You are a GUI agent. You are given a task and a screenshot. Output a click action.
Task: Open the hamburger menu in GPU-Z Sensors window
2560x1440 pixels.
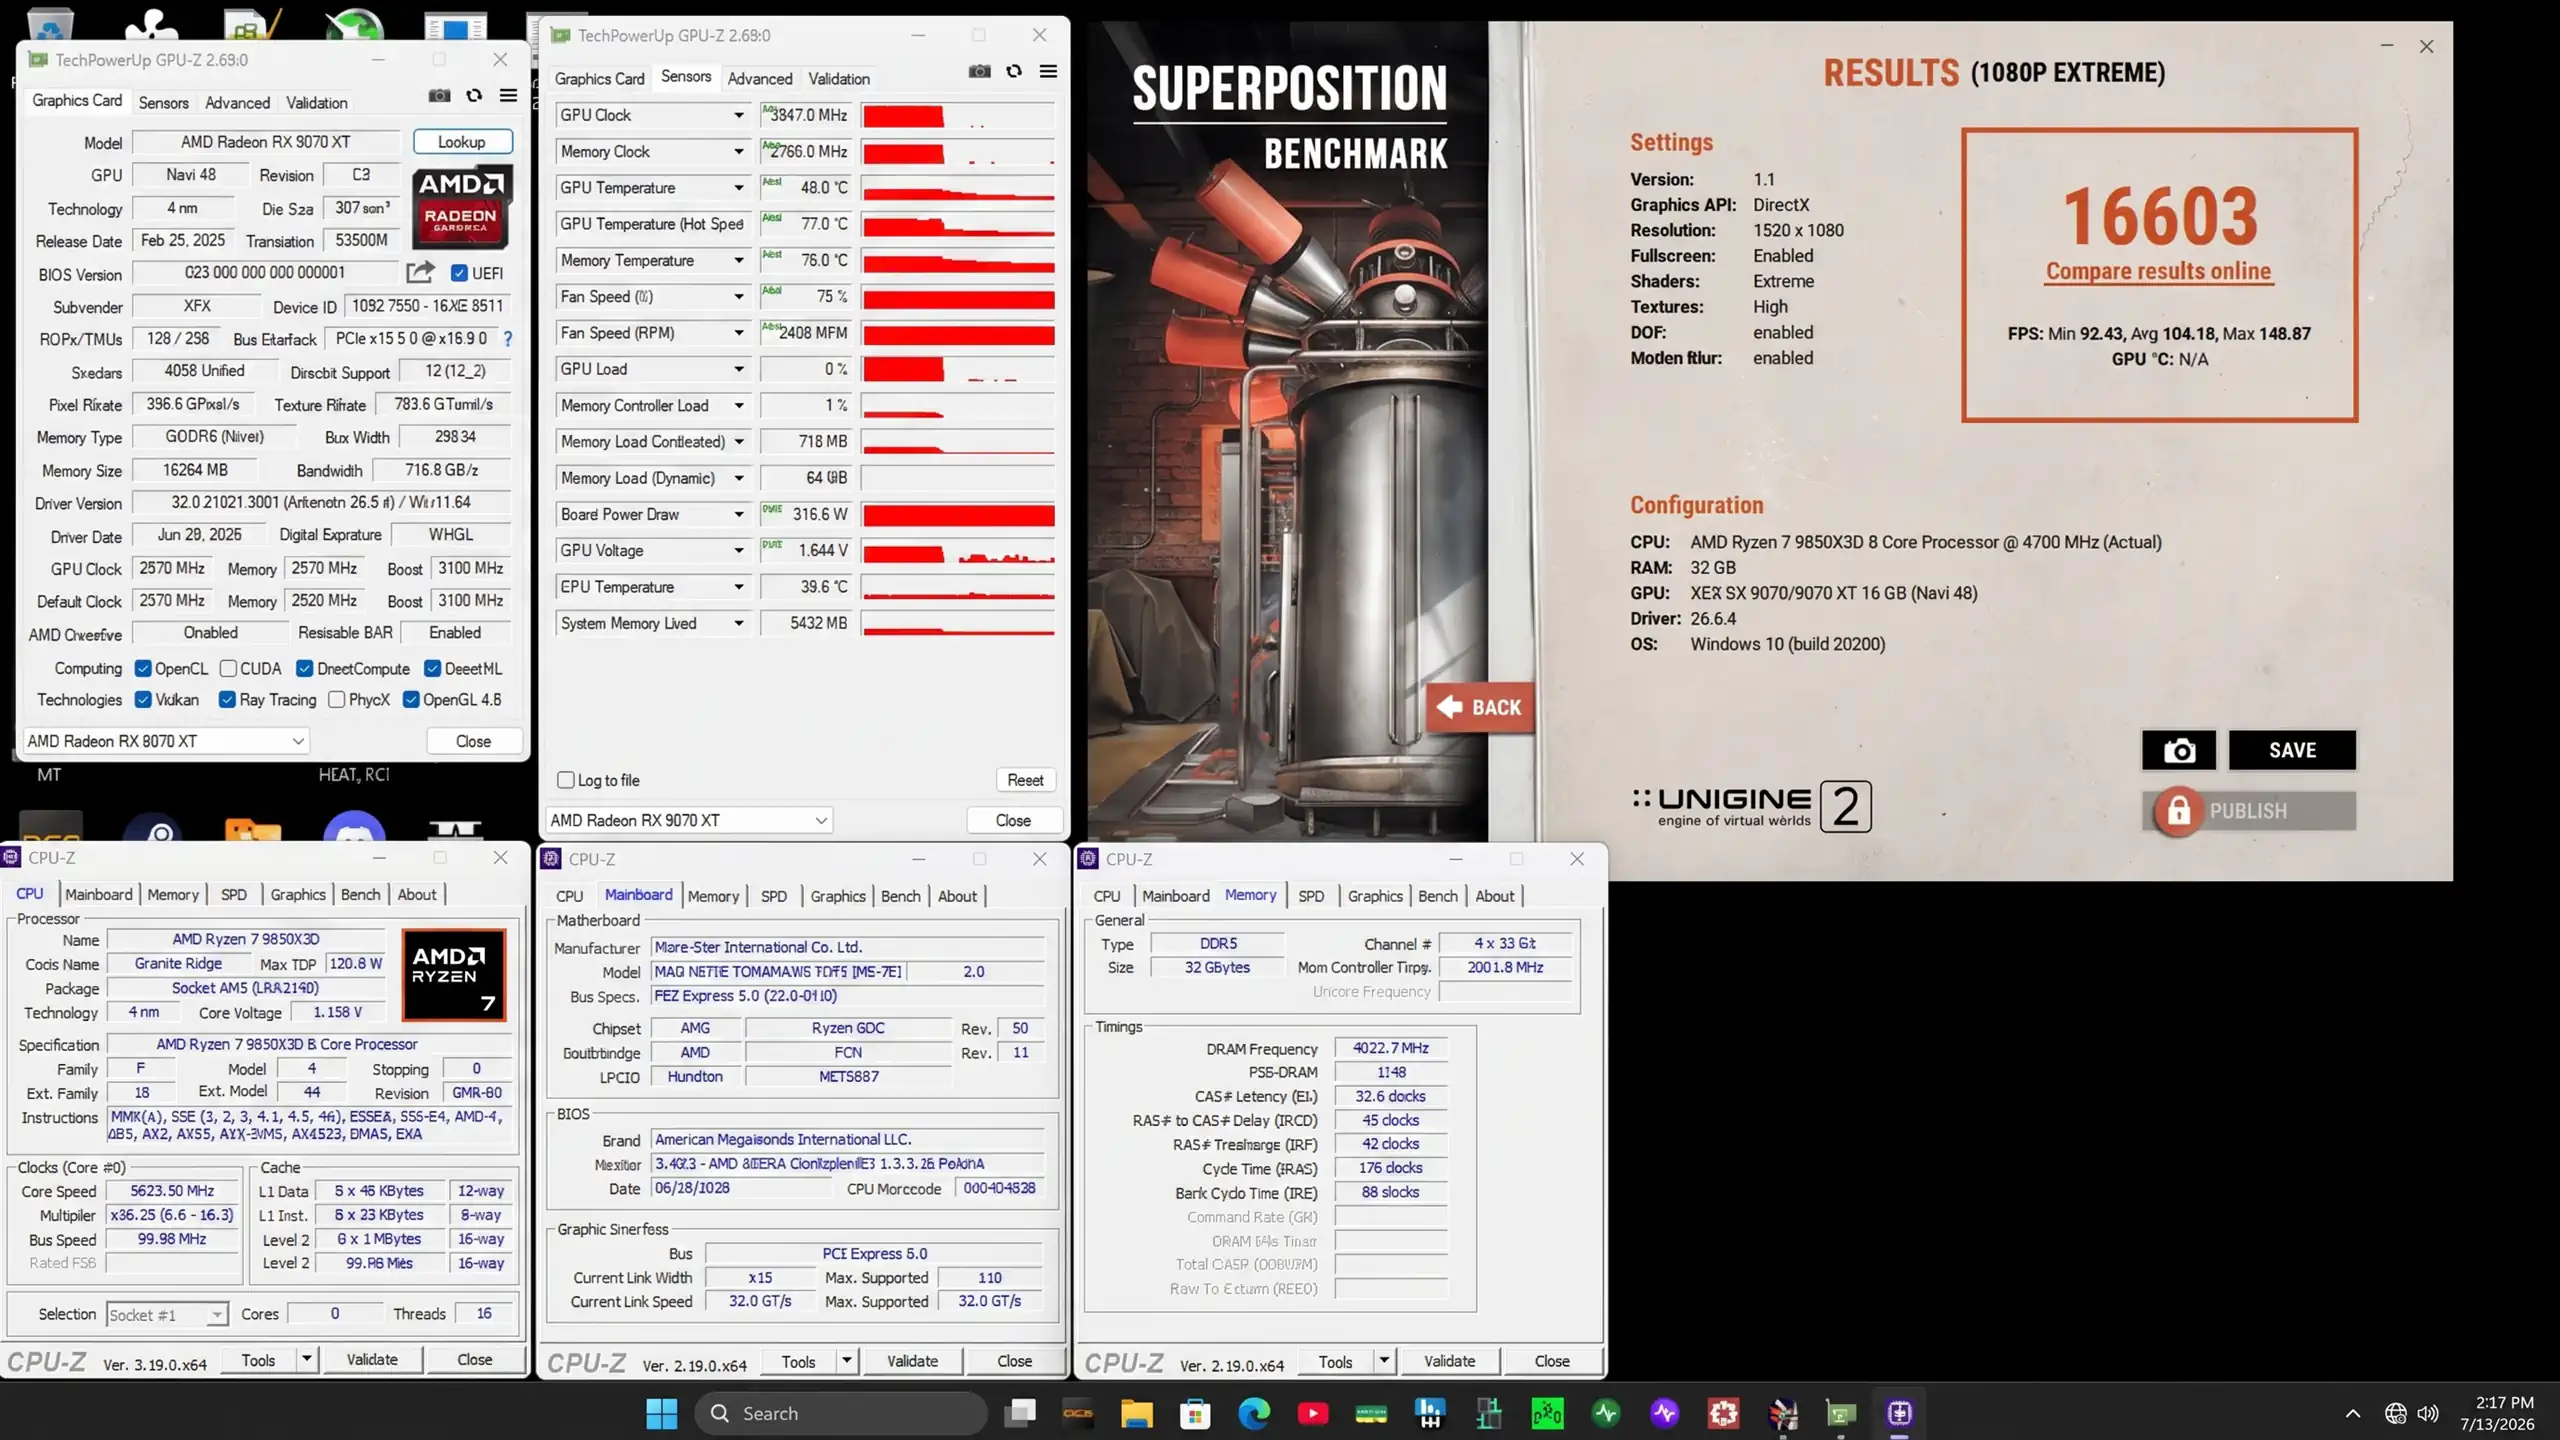click(x=1048, y=71)
